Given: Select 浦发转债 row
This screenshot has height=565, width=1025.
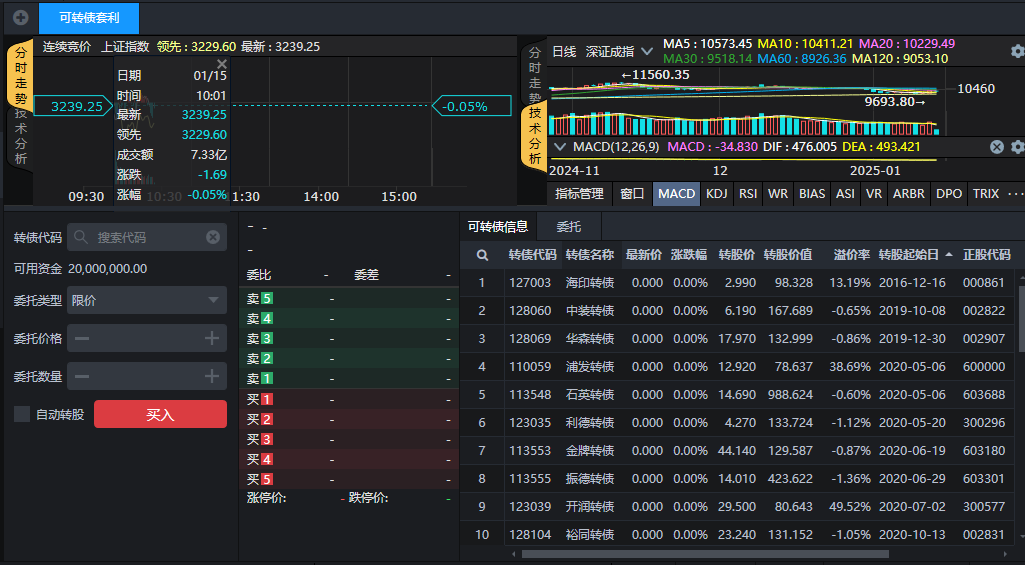Looking at the screenshot, I should [x=739, y=367].
